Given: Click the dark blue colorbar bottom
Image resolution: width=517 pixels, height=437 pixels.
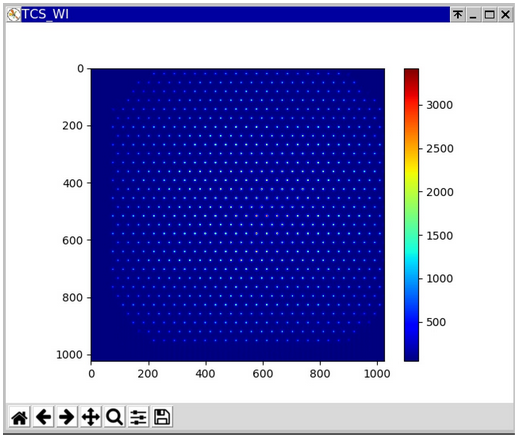Looking at the screenshot, I should (x=411, y=353).
